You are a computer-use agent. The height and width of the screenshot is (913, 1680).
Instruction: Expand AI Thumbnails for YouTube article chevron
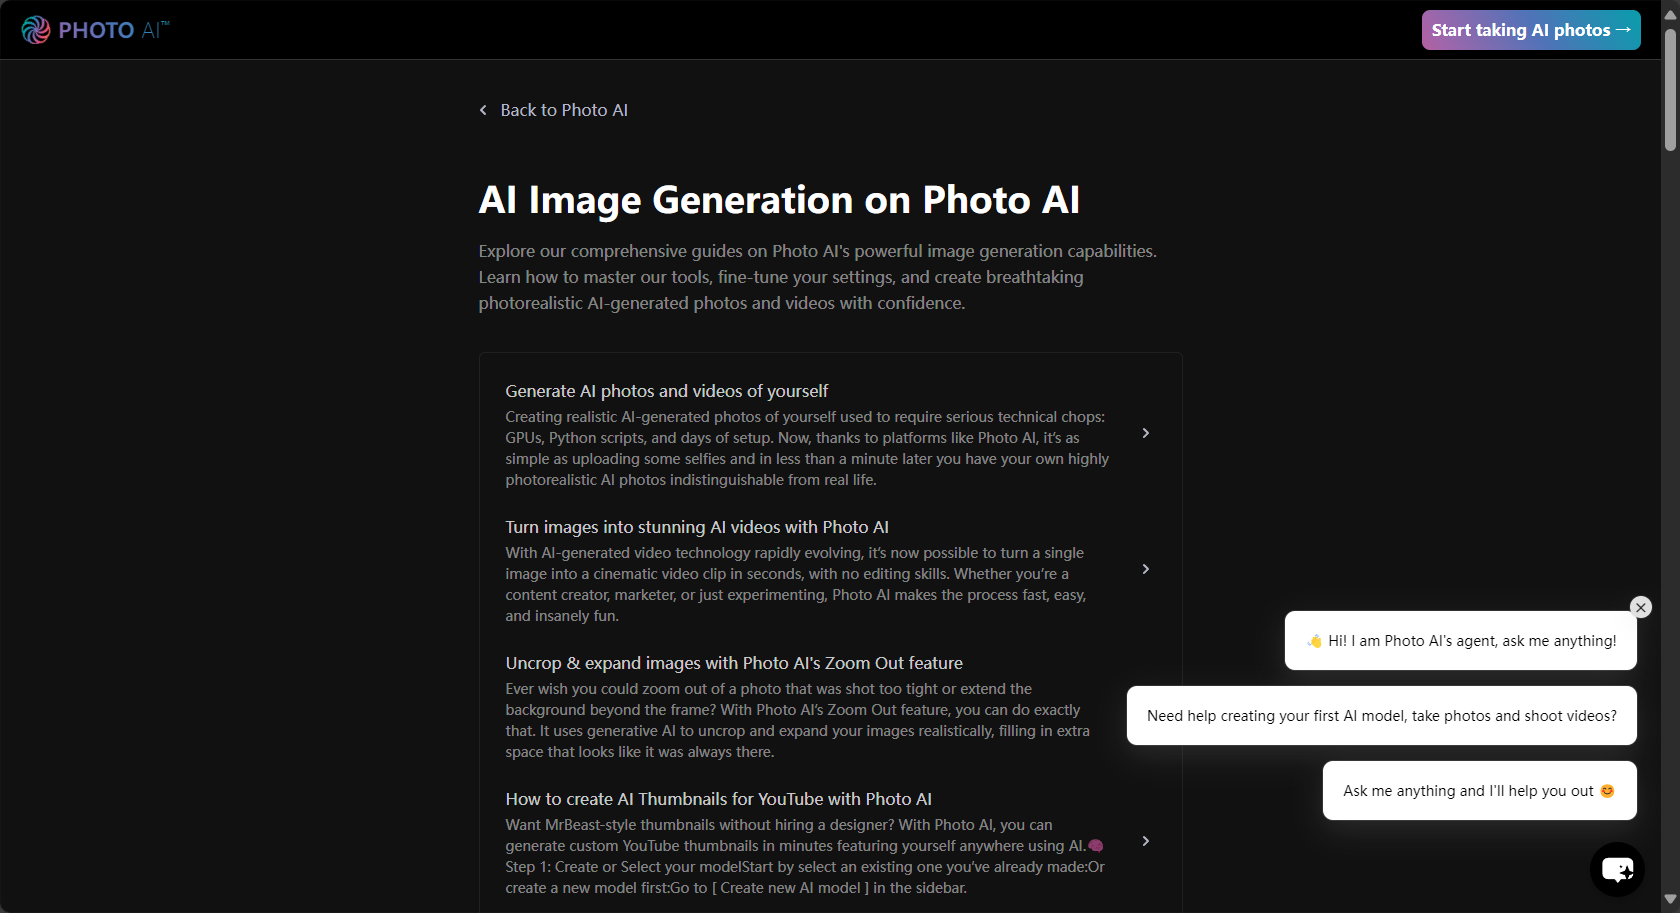[1146, 841]
